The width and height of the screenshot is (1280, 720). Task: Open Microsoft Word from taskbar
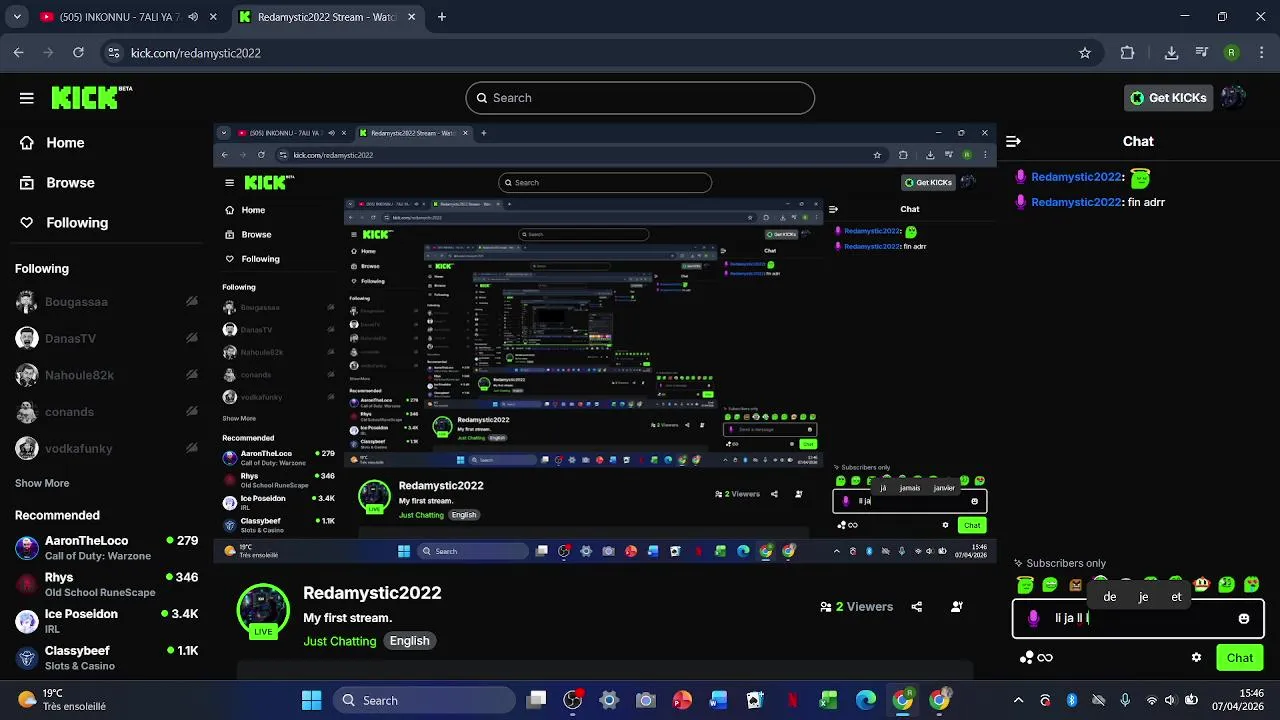[719, 700]
